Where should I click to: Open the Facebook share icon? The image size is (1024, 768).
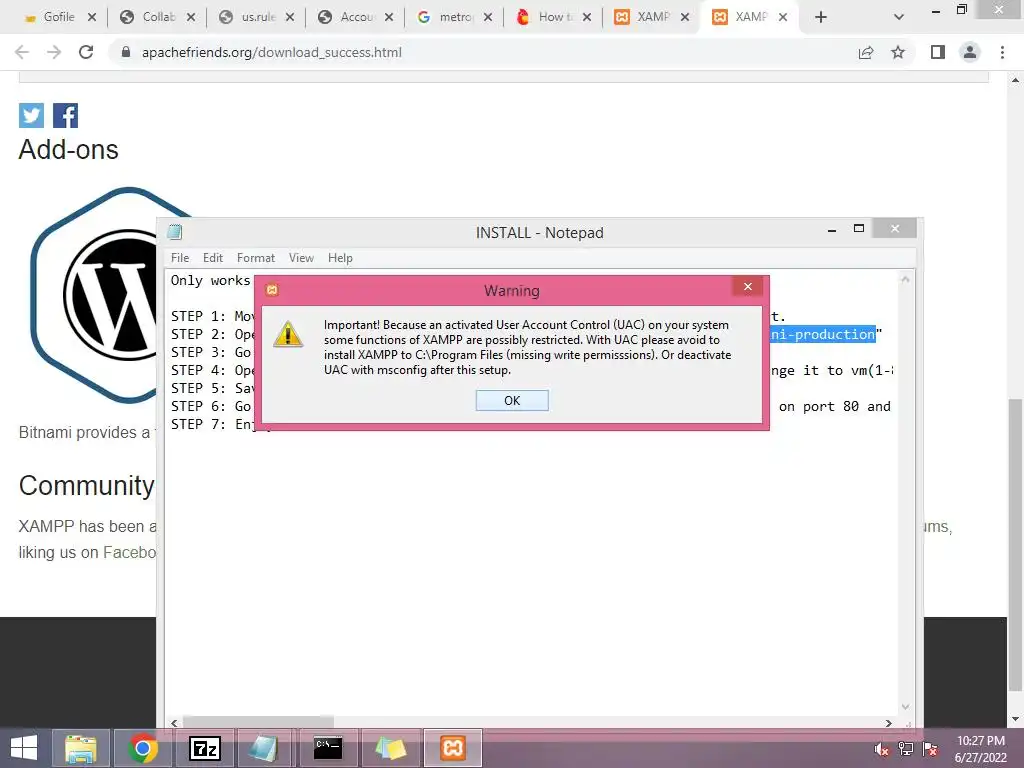pos(65,116)
